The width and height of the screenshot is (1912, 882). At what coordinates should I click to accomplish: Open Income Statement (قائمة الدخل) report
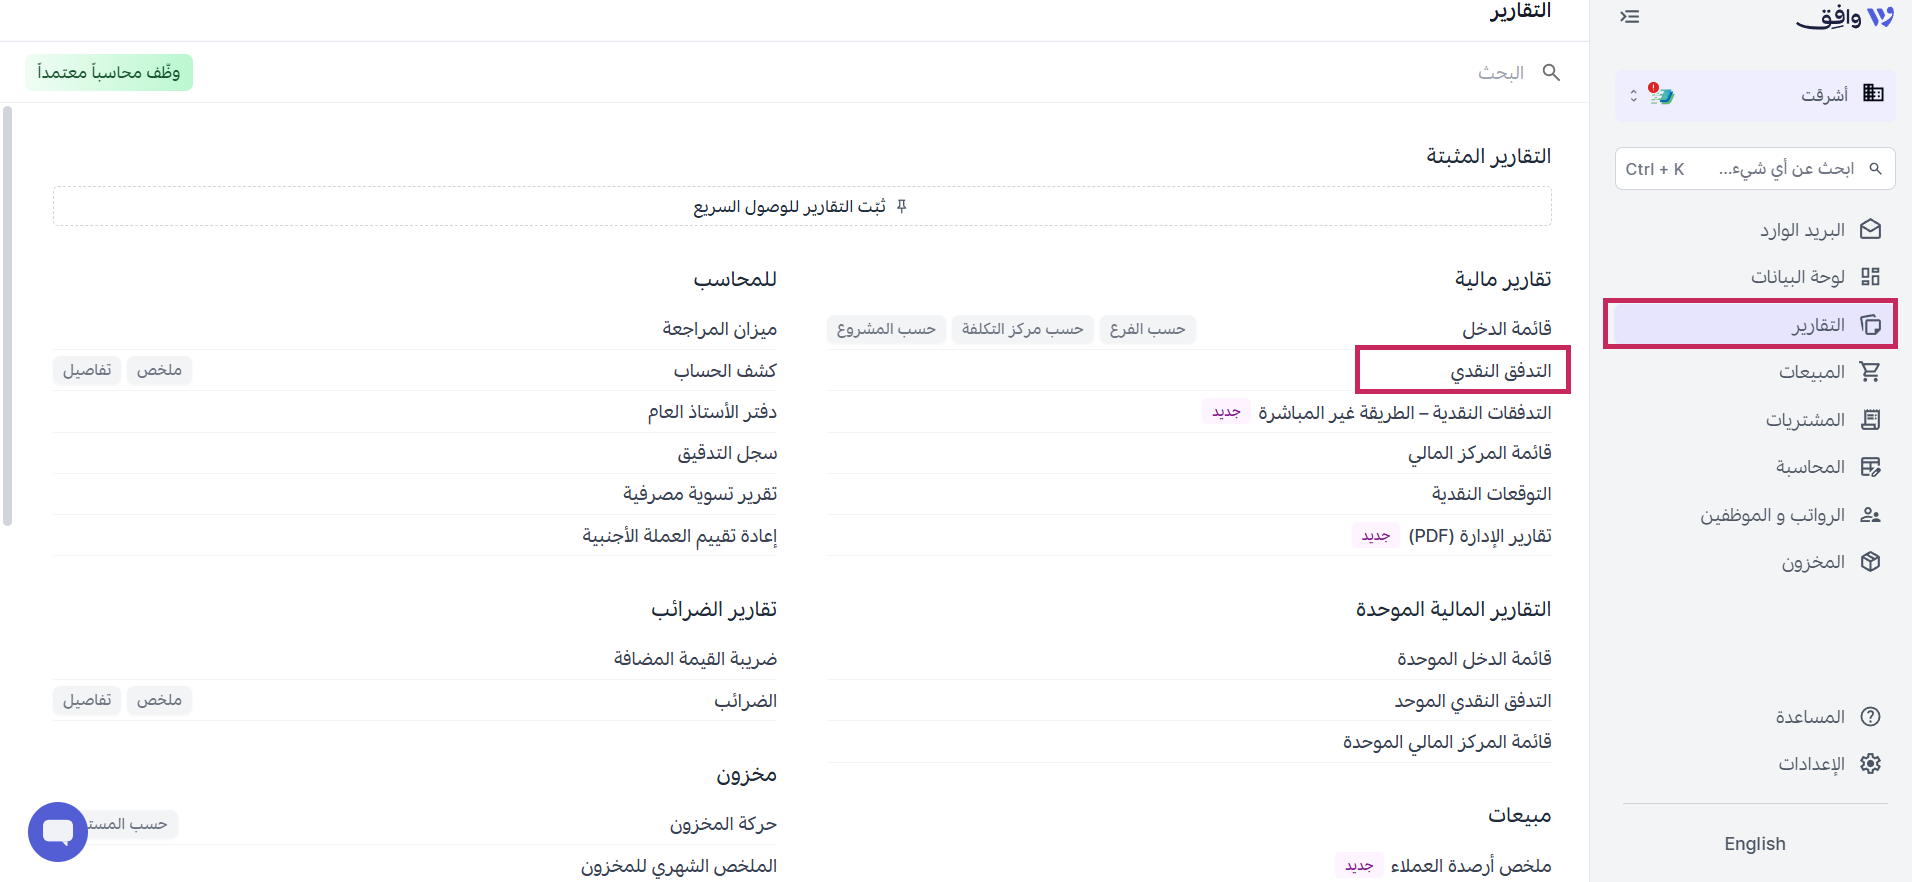pyautogui.click(x=1507, y=329)
